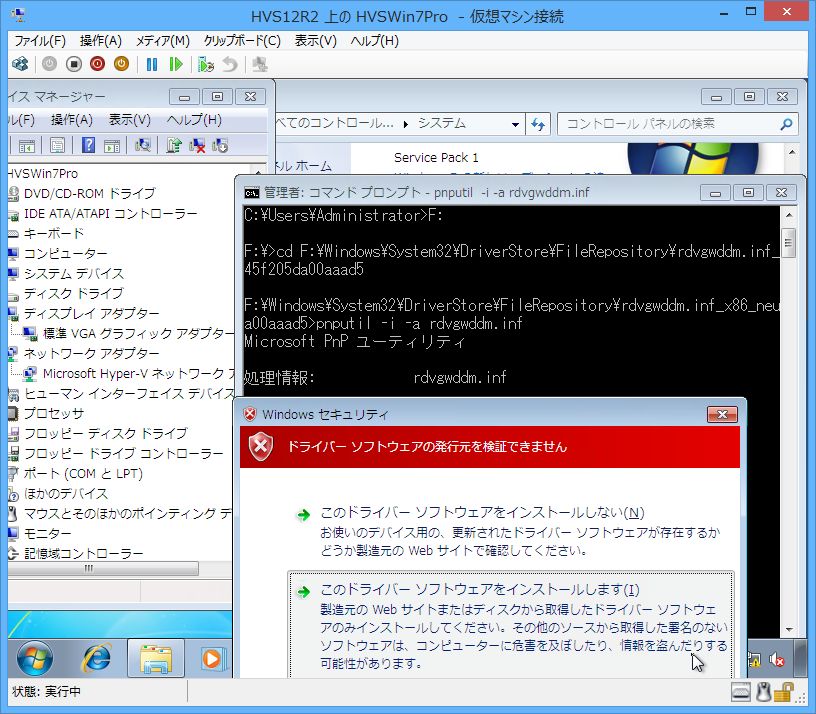Select ネットワーク アダプター in the device tree
This screenshot has width=816, height=714.
click(x=91, y=353)
